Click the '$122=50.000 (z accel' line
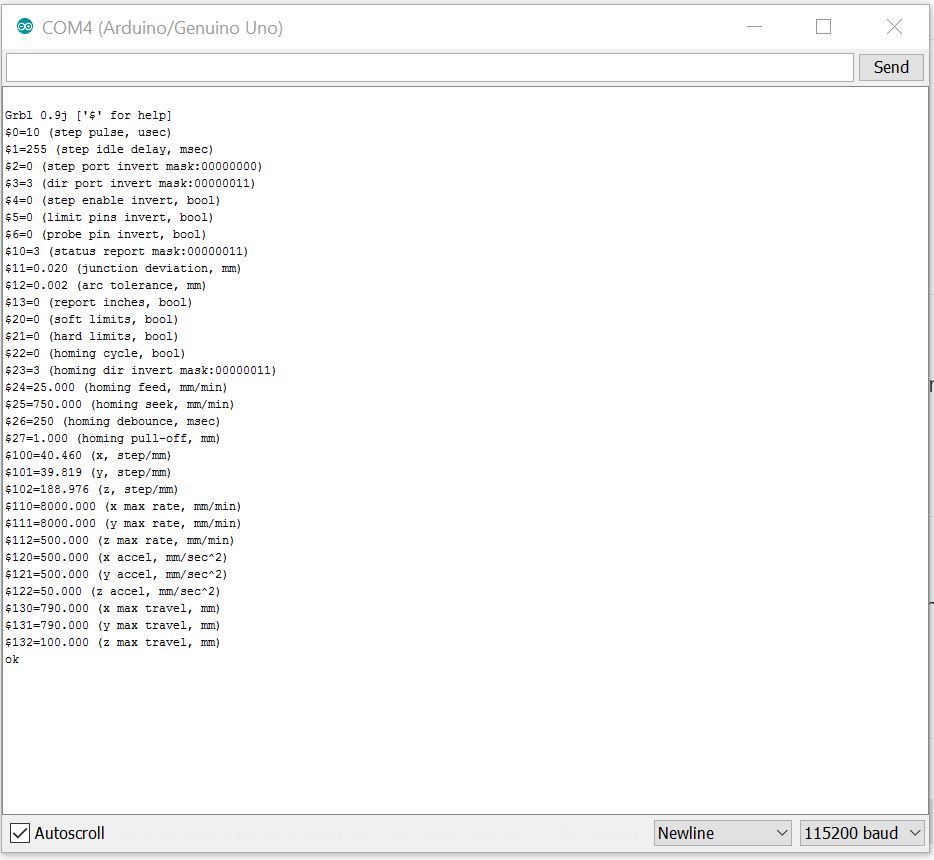 click(x=113, y=591)
